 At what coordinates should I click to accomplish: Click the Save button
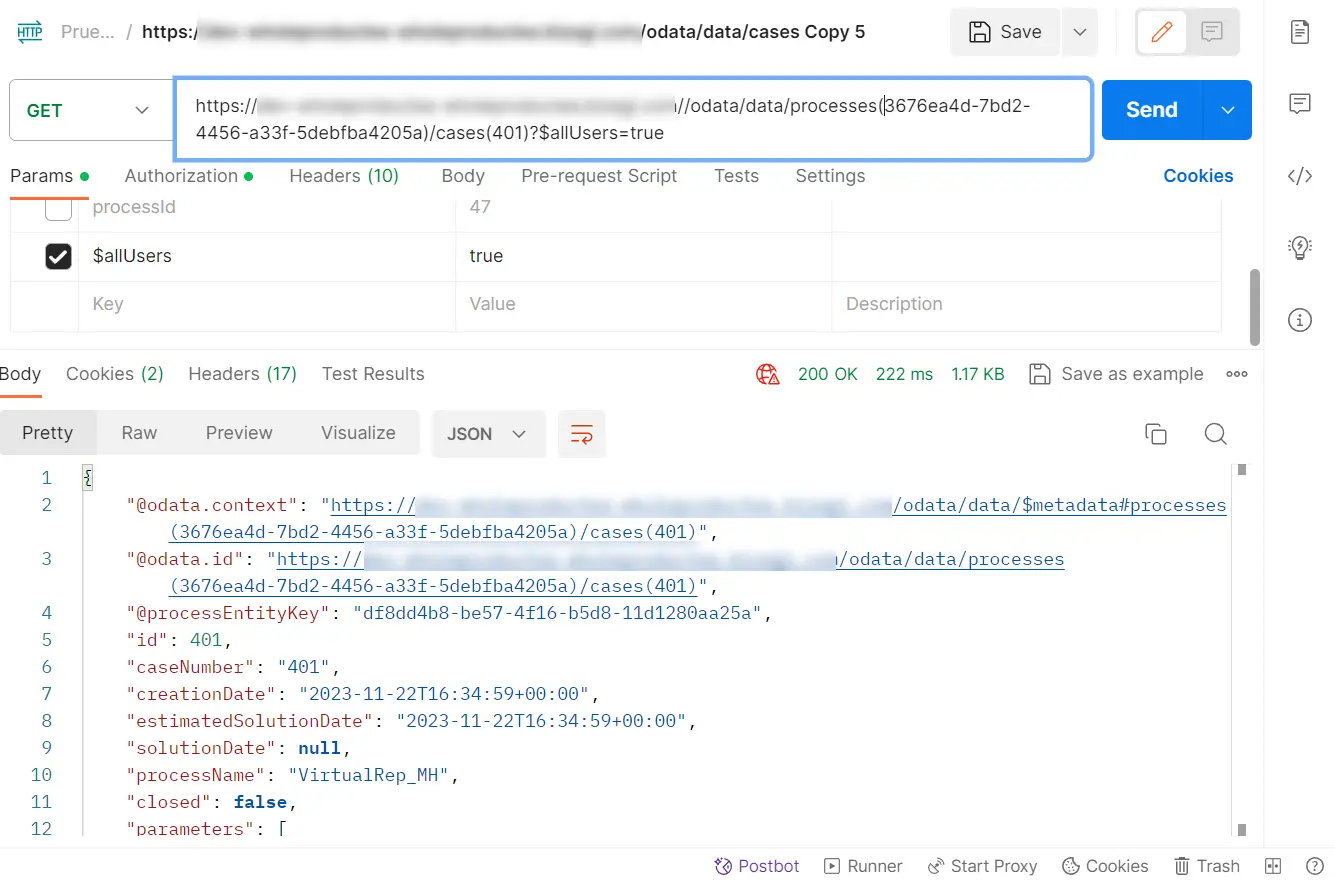[x=1006, y=32]
